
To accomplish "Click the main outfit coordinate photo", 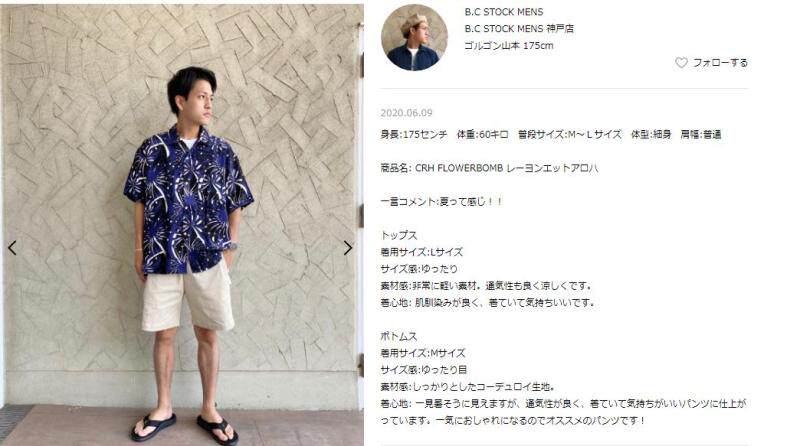I will (182, 225).
